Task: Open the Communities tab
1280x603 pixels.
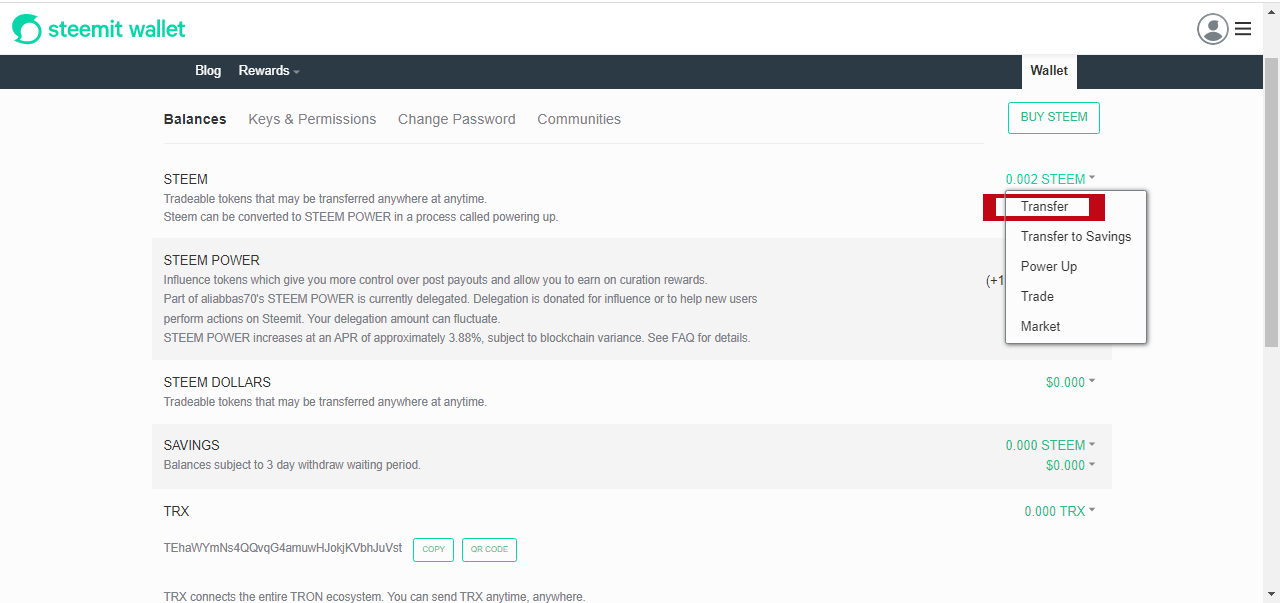Action: coord(579,119)
